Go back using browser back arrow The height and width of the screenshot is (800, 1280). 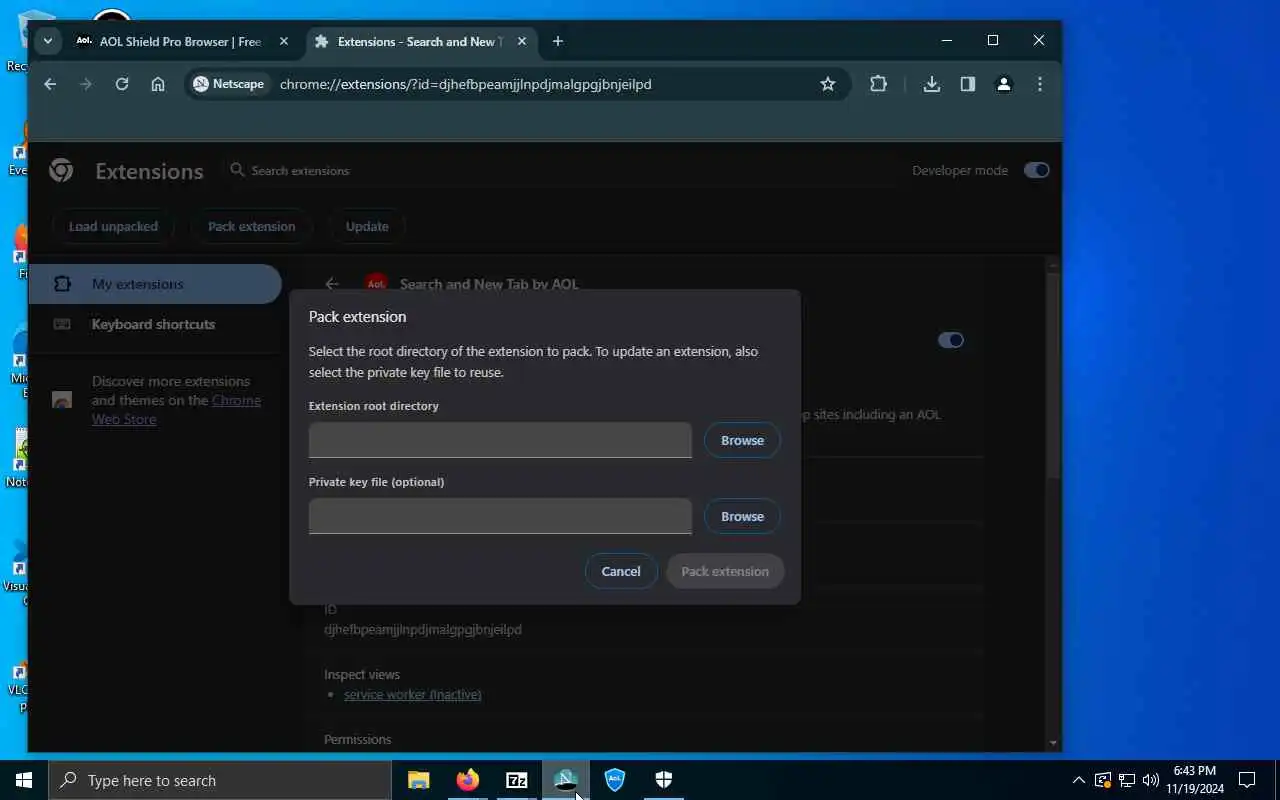pos(50,84)
